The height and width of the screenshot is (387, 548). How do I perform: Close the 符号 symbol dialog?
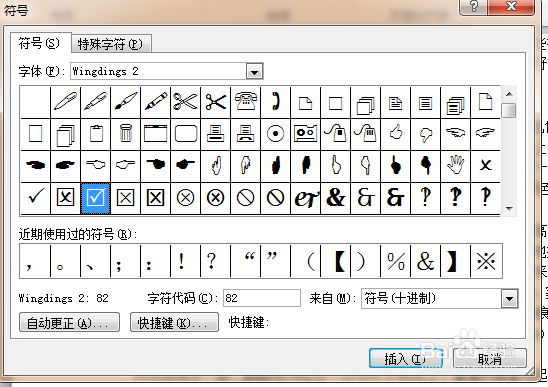[511, 6]
